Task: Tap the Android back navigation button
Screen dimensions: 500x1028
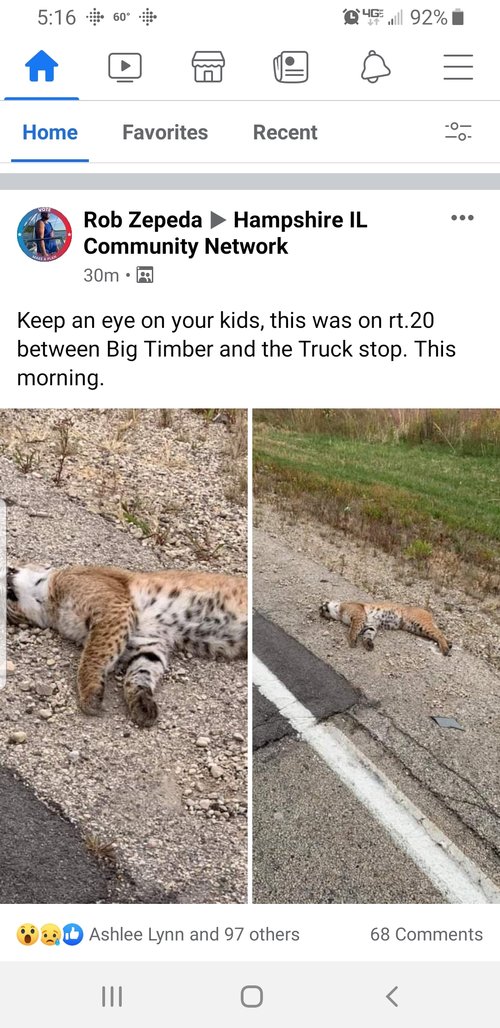Action: (392, 997)
